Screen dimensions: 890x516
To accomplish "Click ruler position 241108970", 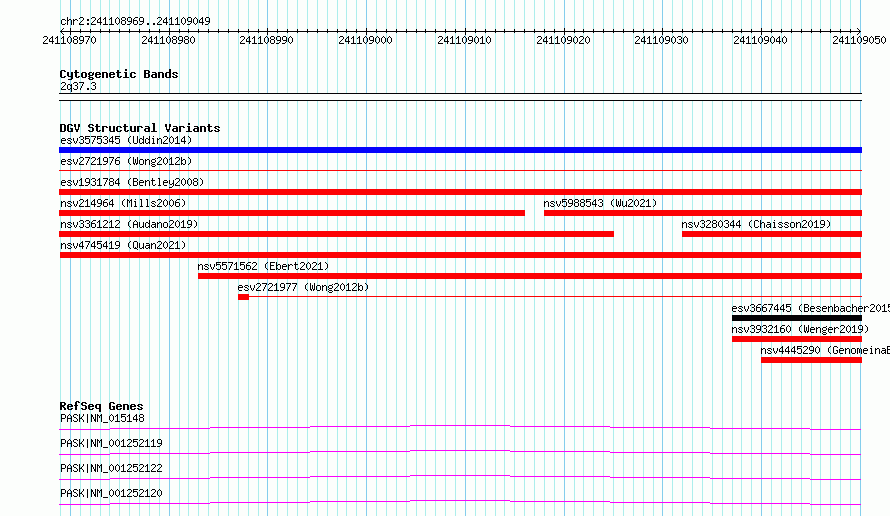I will (x=70, y=40).
